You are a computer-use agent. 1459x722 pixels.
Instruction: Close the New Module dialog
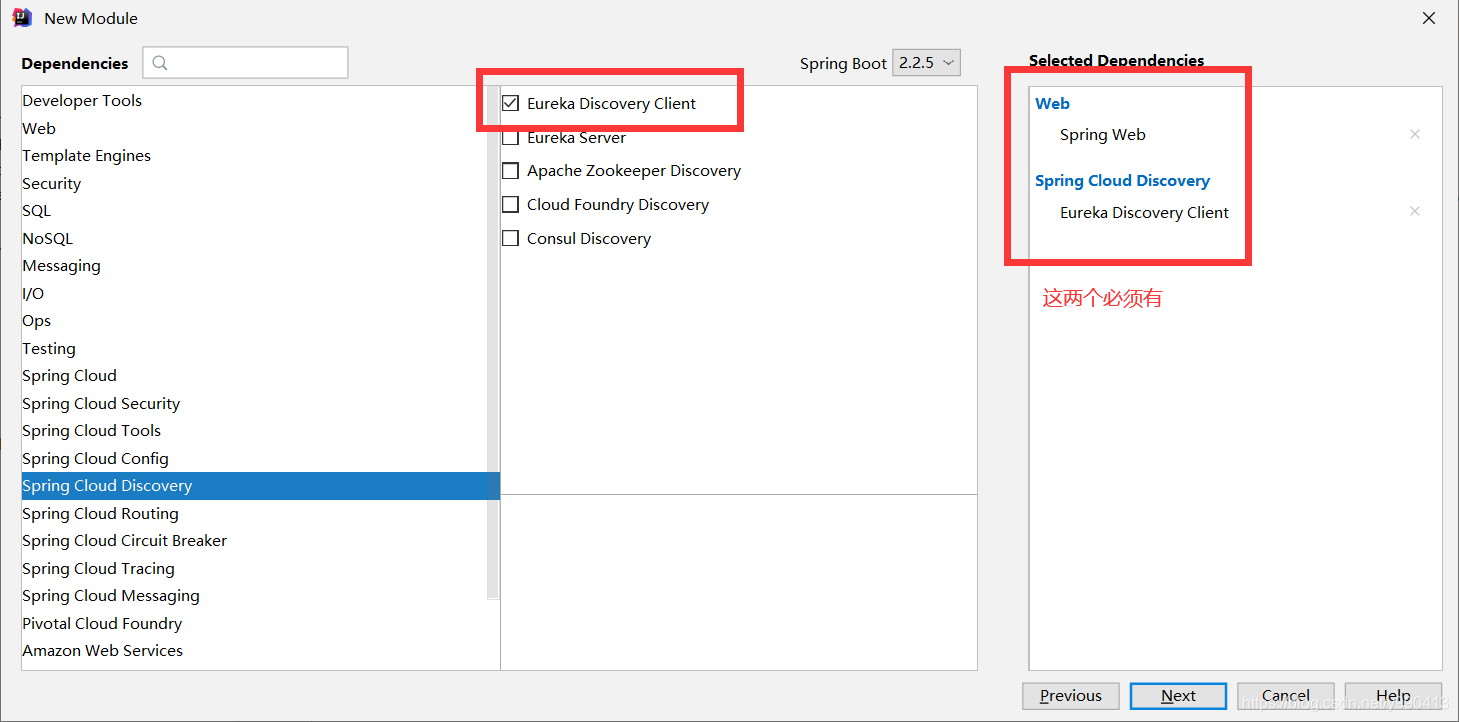pos(1429,18)
